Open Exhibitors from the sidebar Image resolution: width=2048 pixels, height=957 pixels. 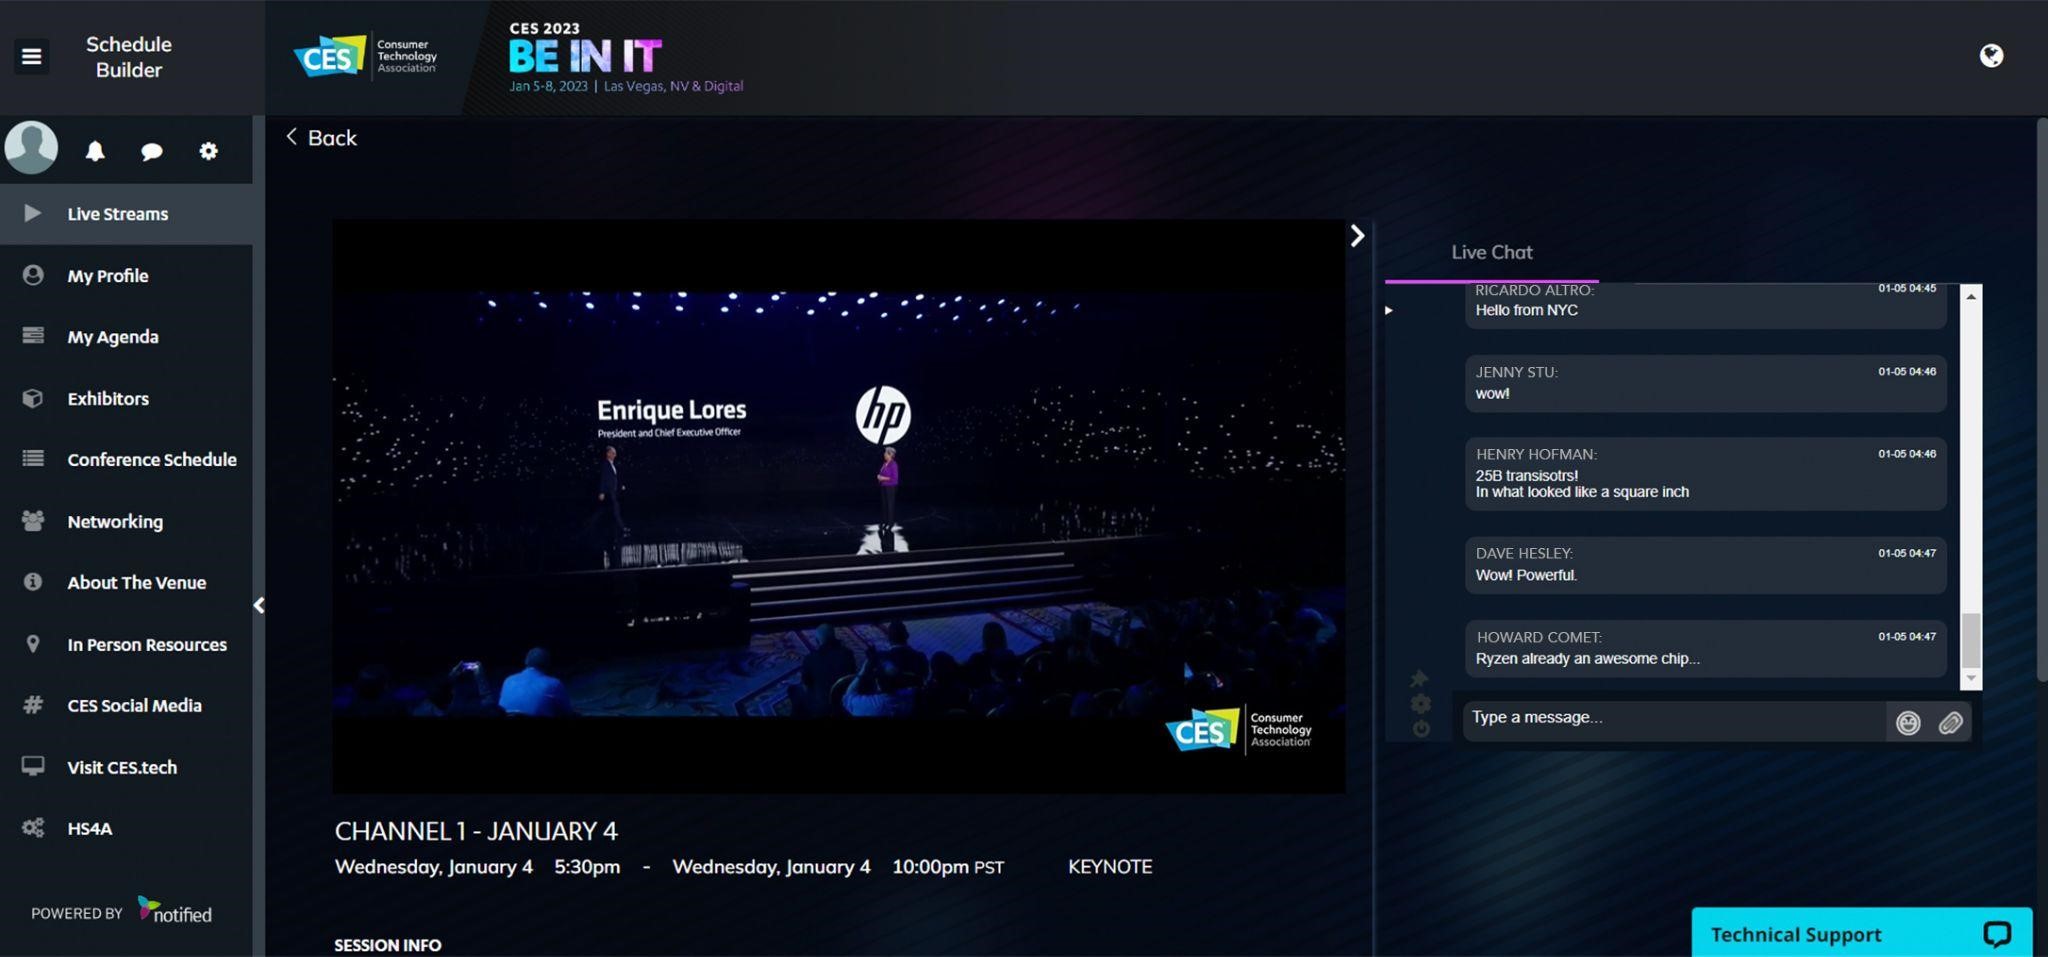tap(108, 399)
